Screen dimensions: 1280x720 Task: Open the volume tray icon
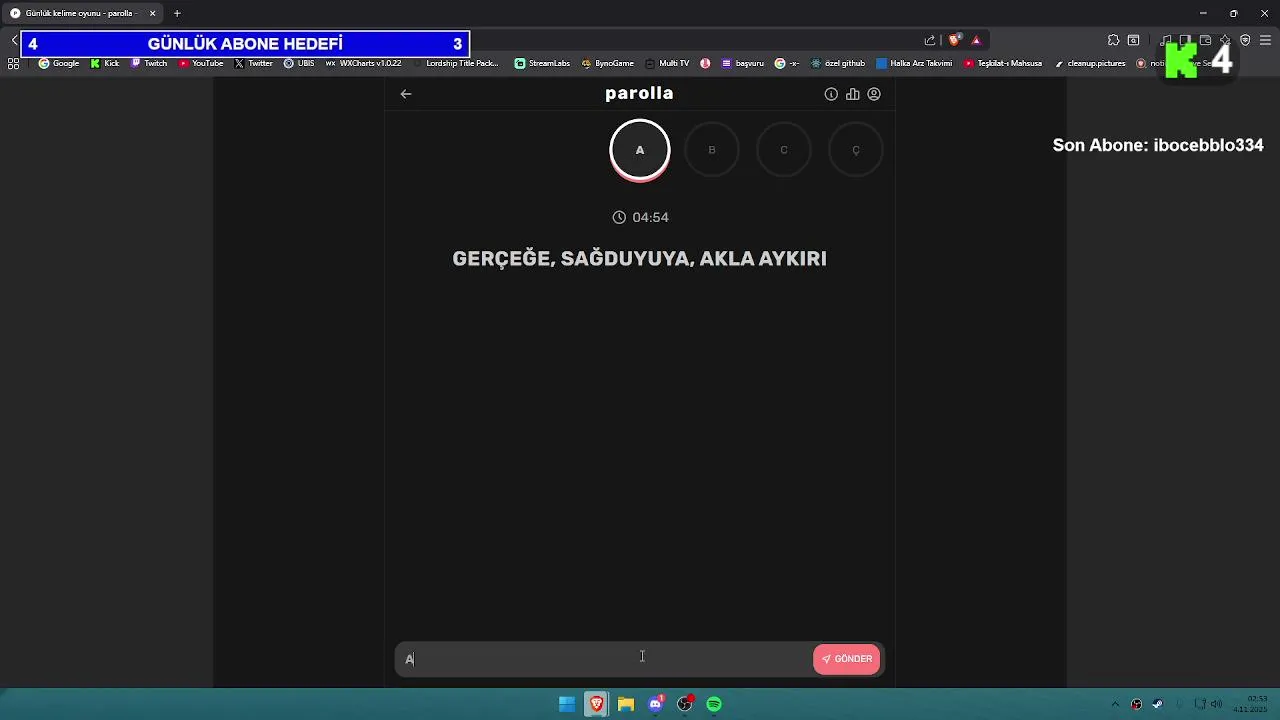(1216, 704)
